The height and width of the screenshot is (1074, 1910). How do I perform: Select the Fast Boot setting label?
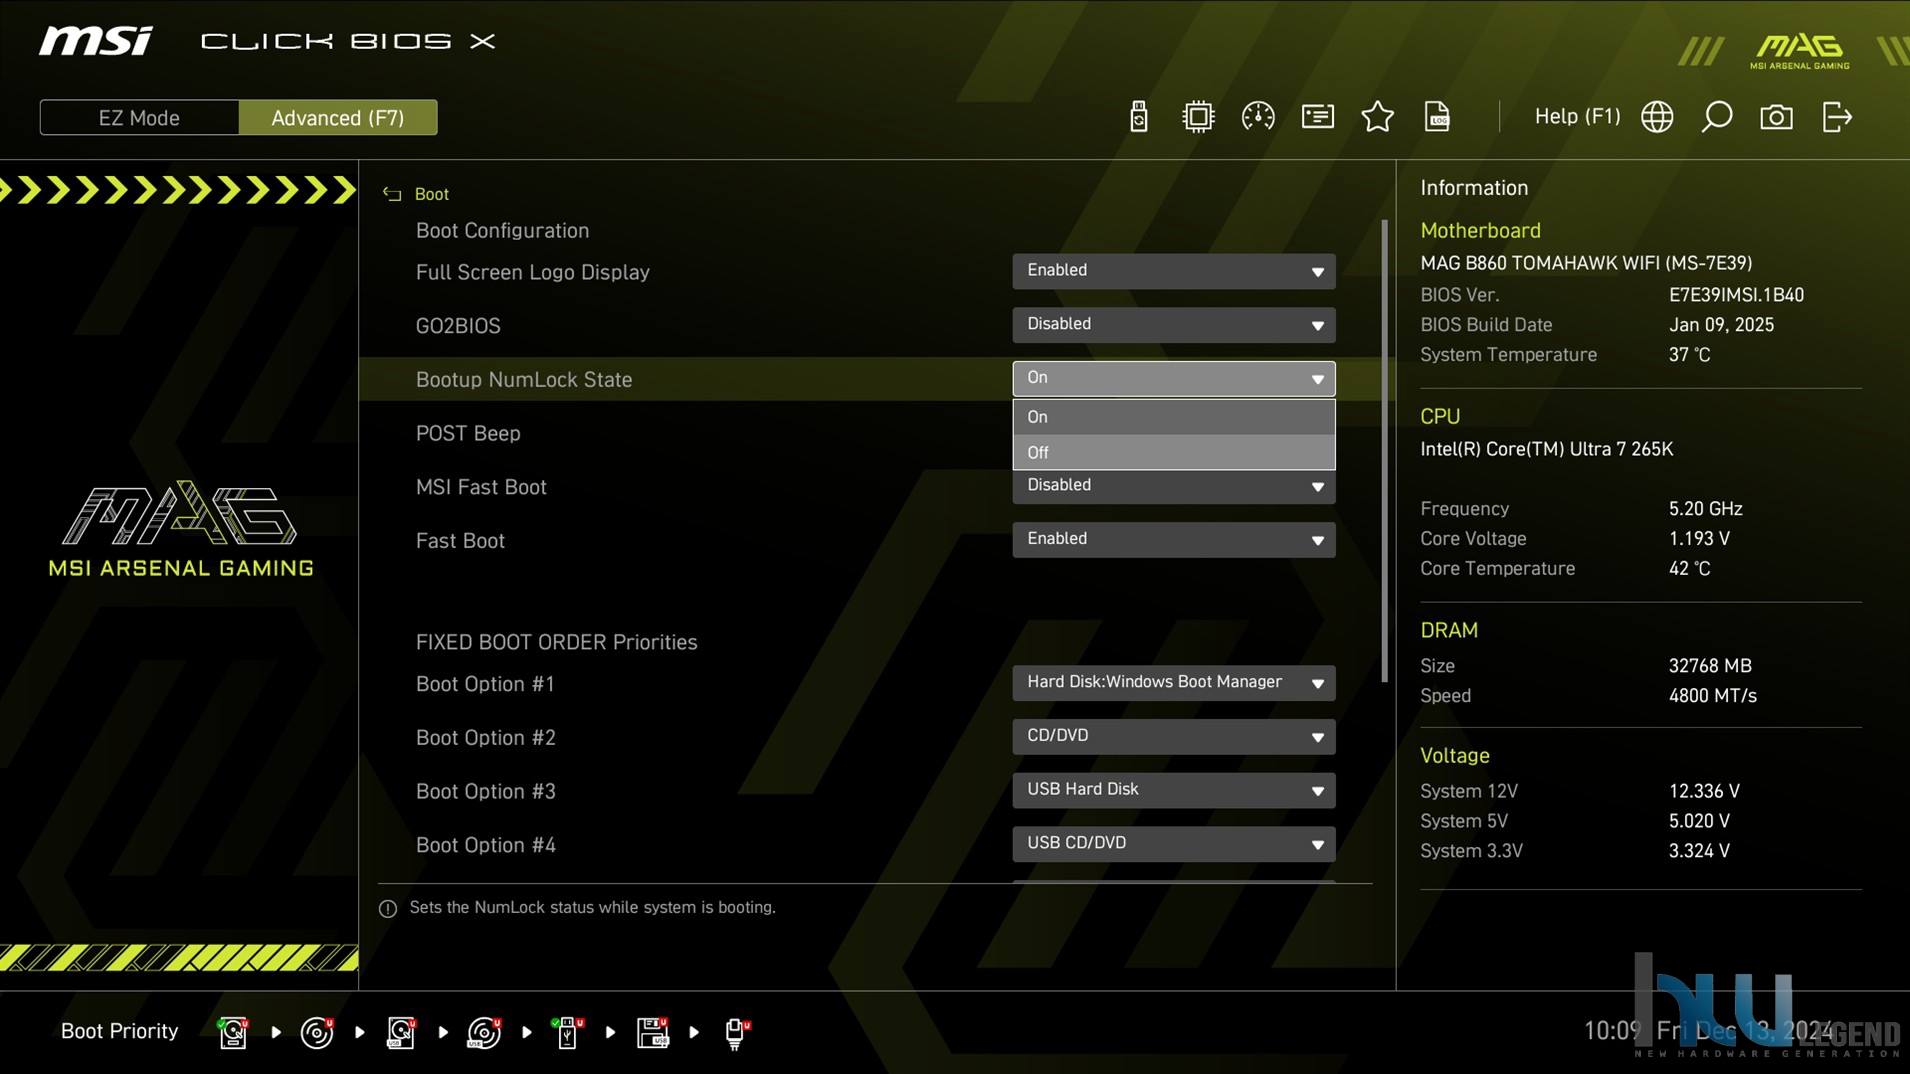(460, 541)
